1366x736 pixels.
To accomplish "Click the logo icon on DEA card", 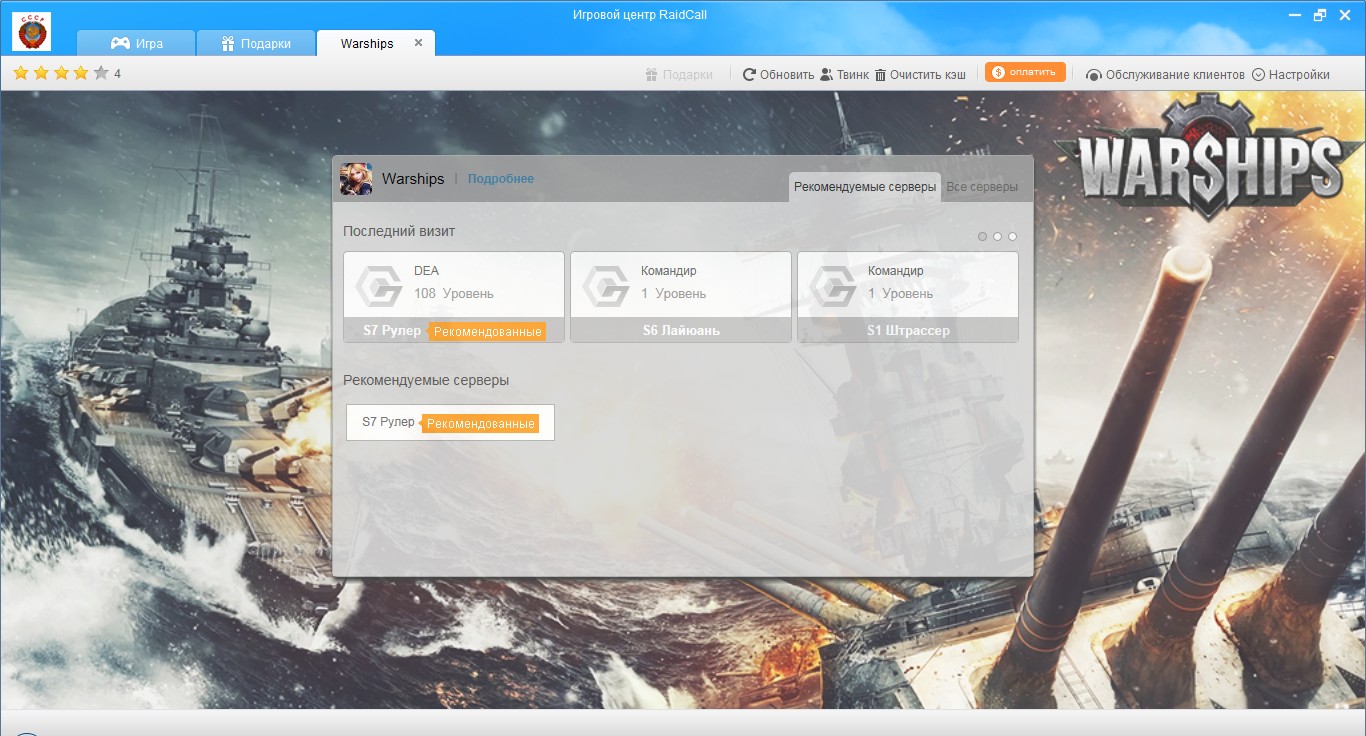I will 379,286.
